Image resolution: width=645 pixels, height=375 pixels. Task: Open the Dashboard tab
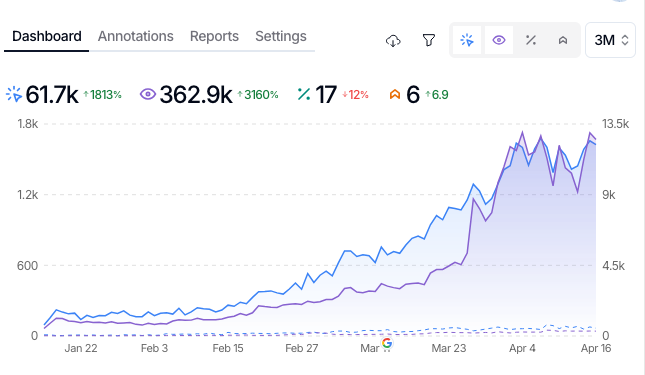(x=46, y=36)
